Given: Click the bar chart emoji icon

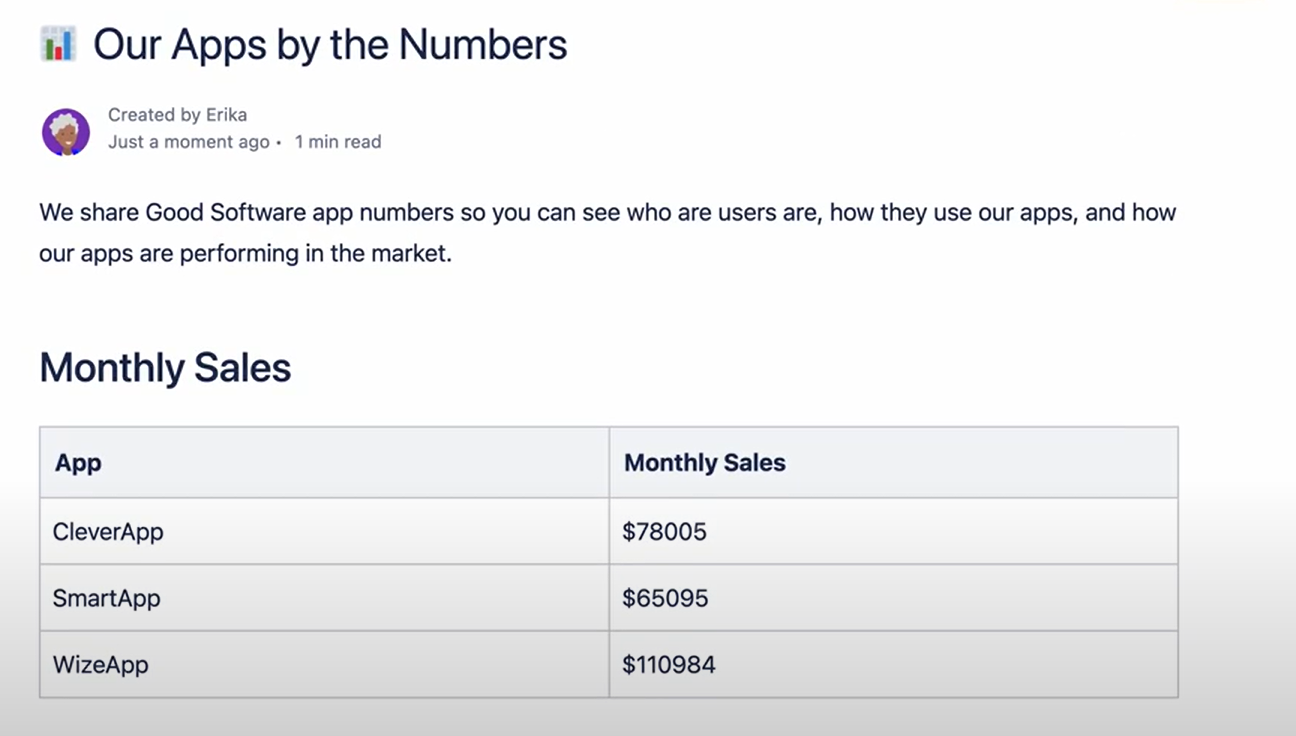Looking at the screenshot, I should click(x=58, y=44).
